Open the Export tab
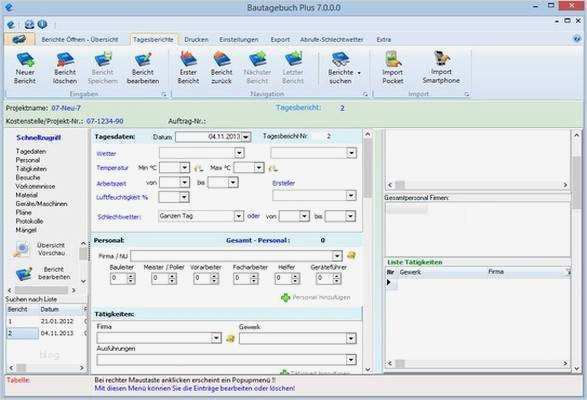587x400 pixels. (x=280, y=39)
